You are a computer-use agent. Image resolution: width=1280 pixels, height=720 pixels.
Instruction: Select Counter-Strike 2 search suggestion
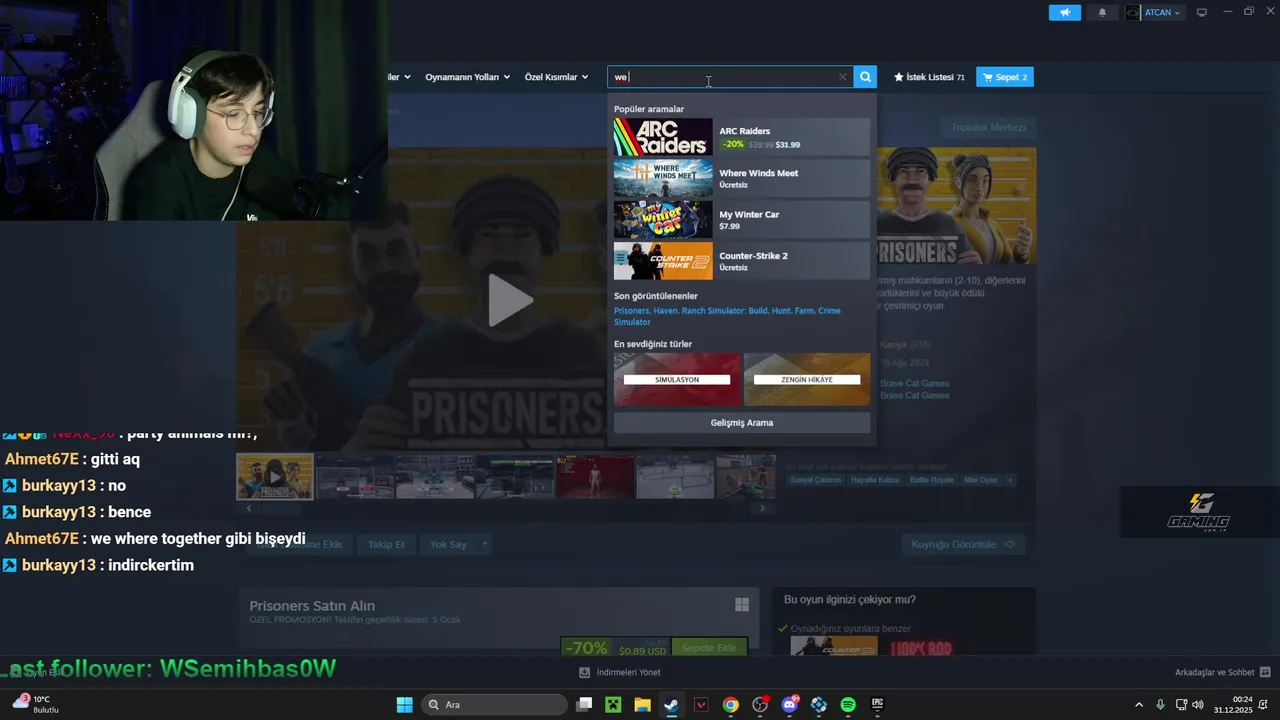pos(742,261)
